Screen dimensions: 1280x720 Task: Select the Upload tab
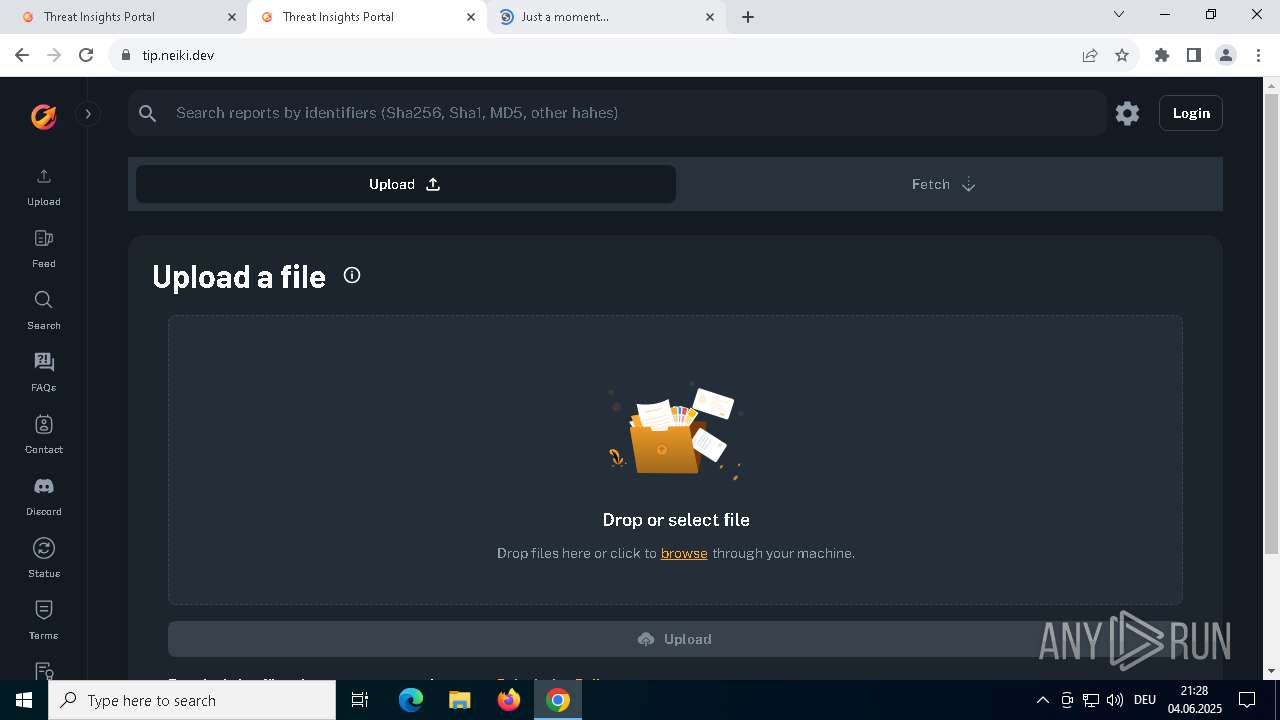[x=406, y=184]
